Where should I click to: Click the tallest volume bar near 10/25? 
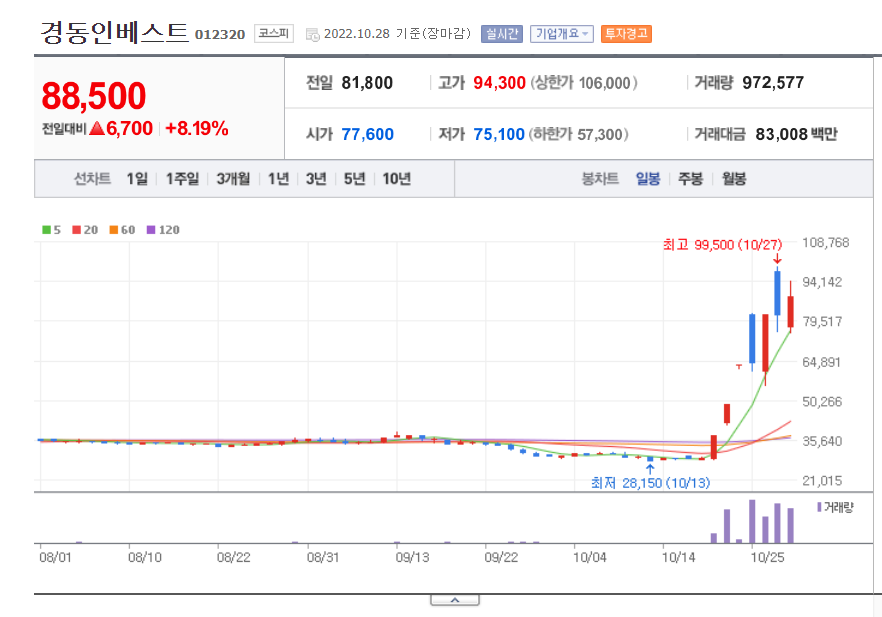[x=752, y=521]
